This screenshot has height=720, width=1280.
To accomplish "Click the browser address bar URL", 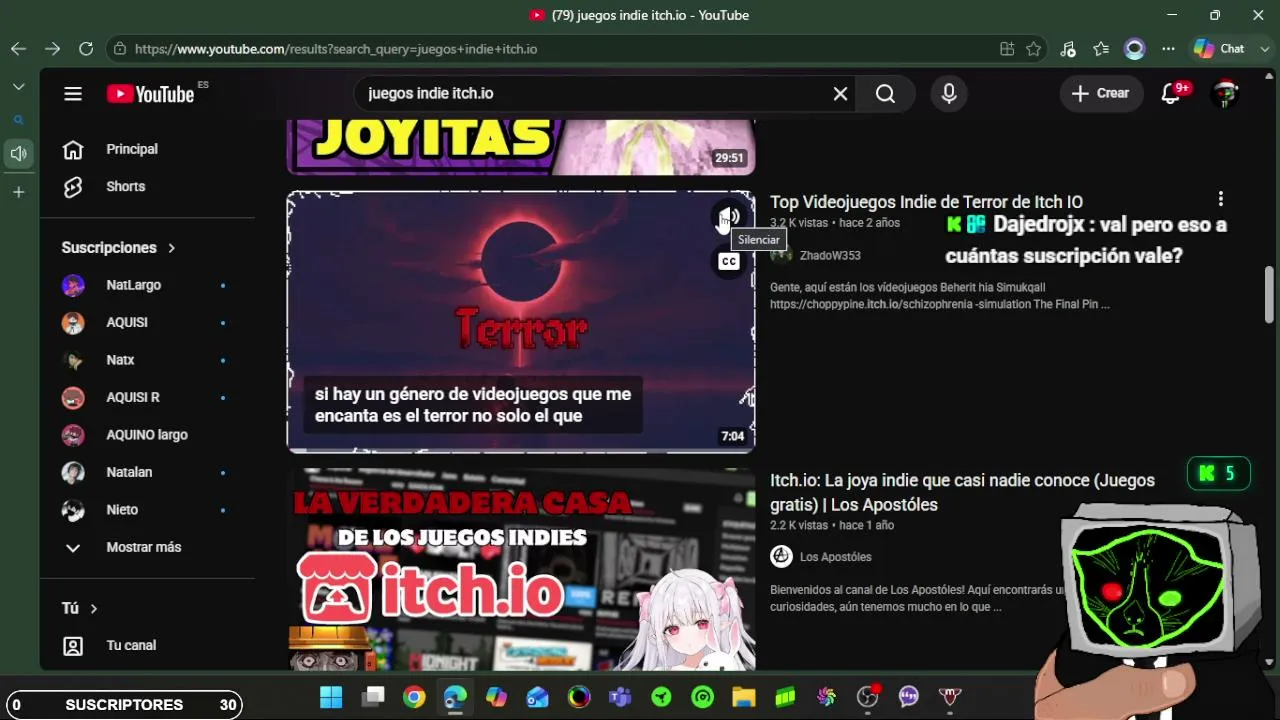I will pos(336,49).
